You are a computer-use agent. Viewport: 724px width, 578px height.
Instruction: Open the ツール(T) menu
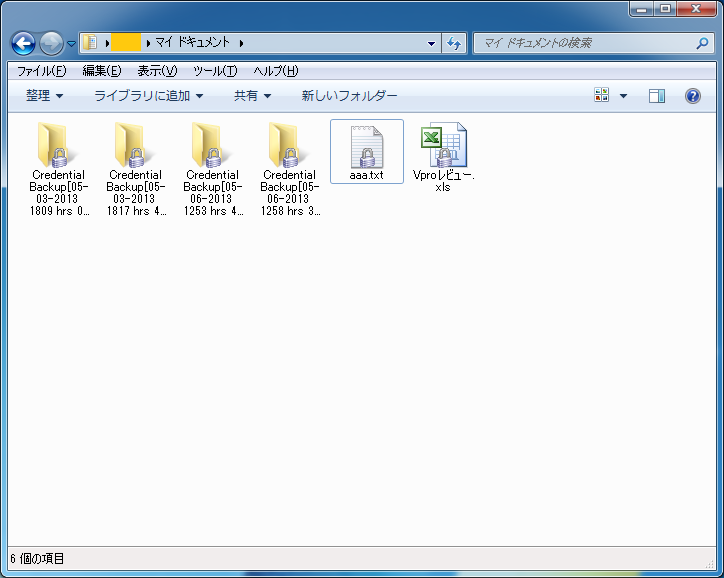click(215, 71)
